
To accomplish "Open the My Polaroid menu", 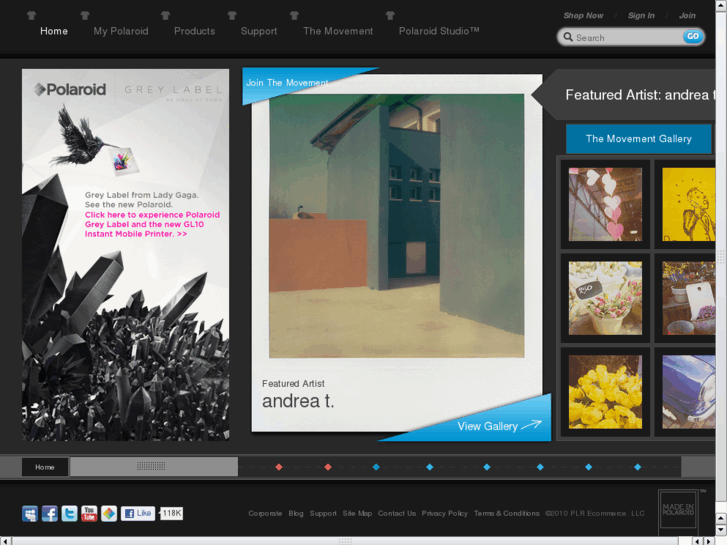I will click(x=121, y=31).
